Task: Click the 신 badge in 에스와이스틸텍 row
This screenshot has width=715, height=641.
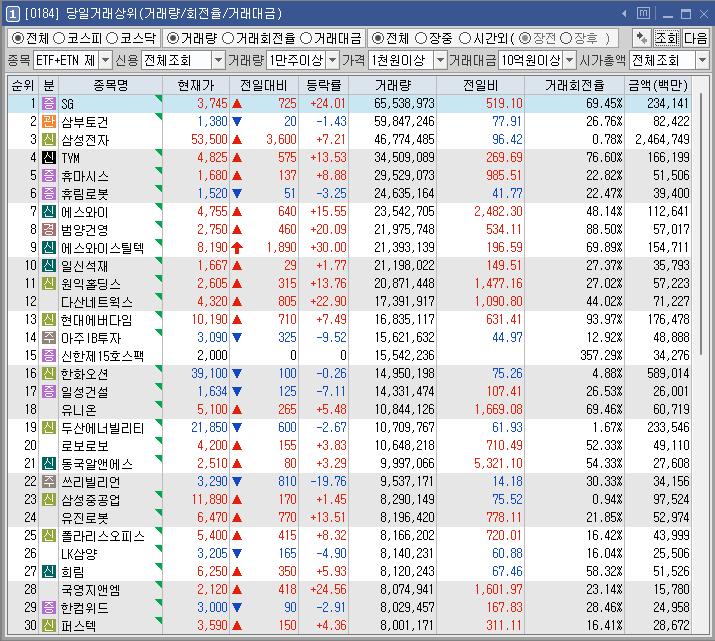Action: (x=49, y=248)
